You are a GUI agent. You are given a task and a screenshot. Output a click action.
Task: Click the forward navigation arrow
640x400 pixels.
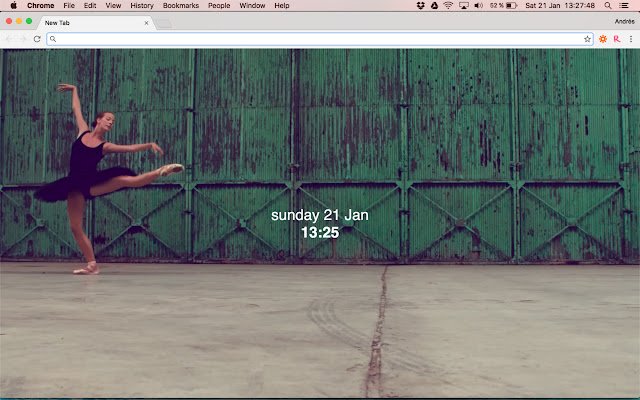(22, 39)
